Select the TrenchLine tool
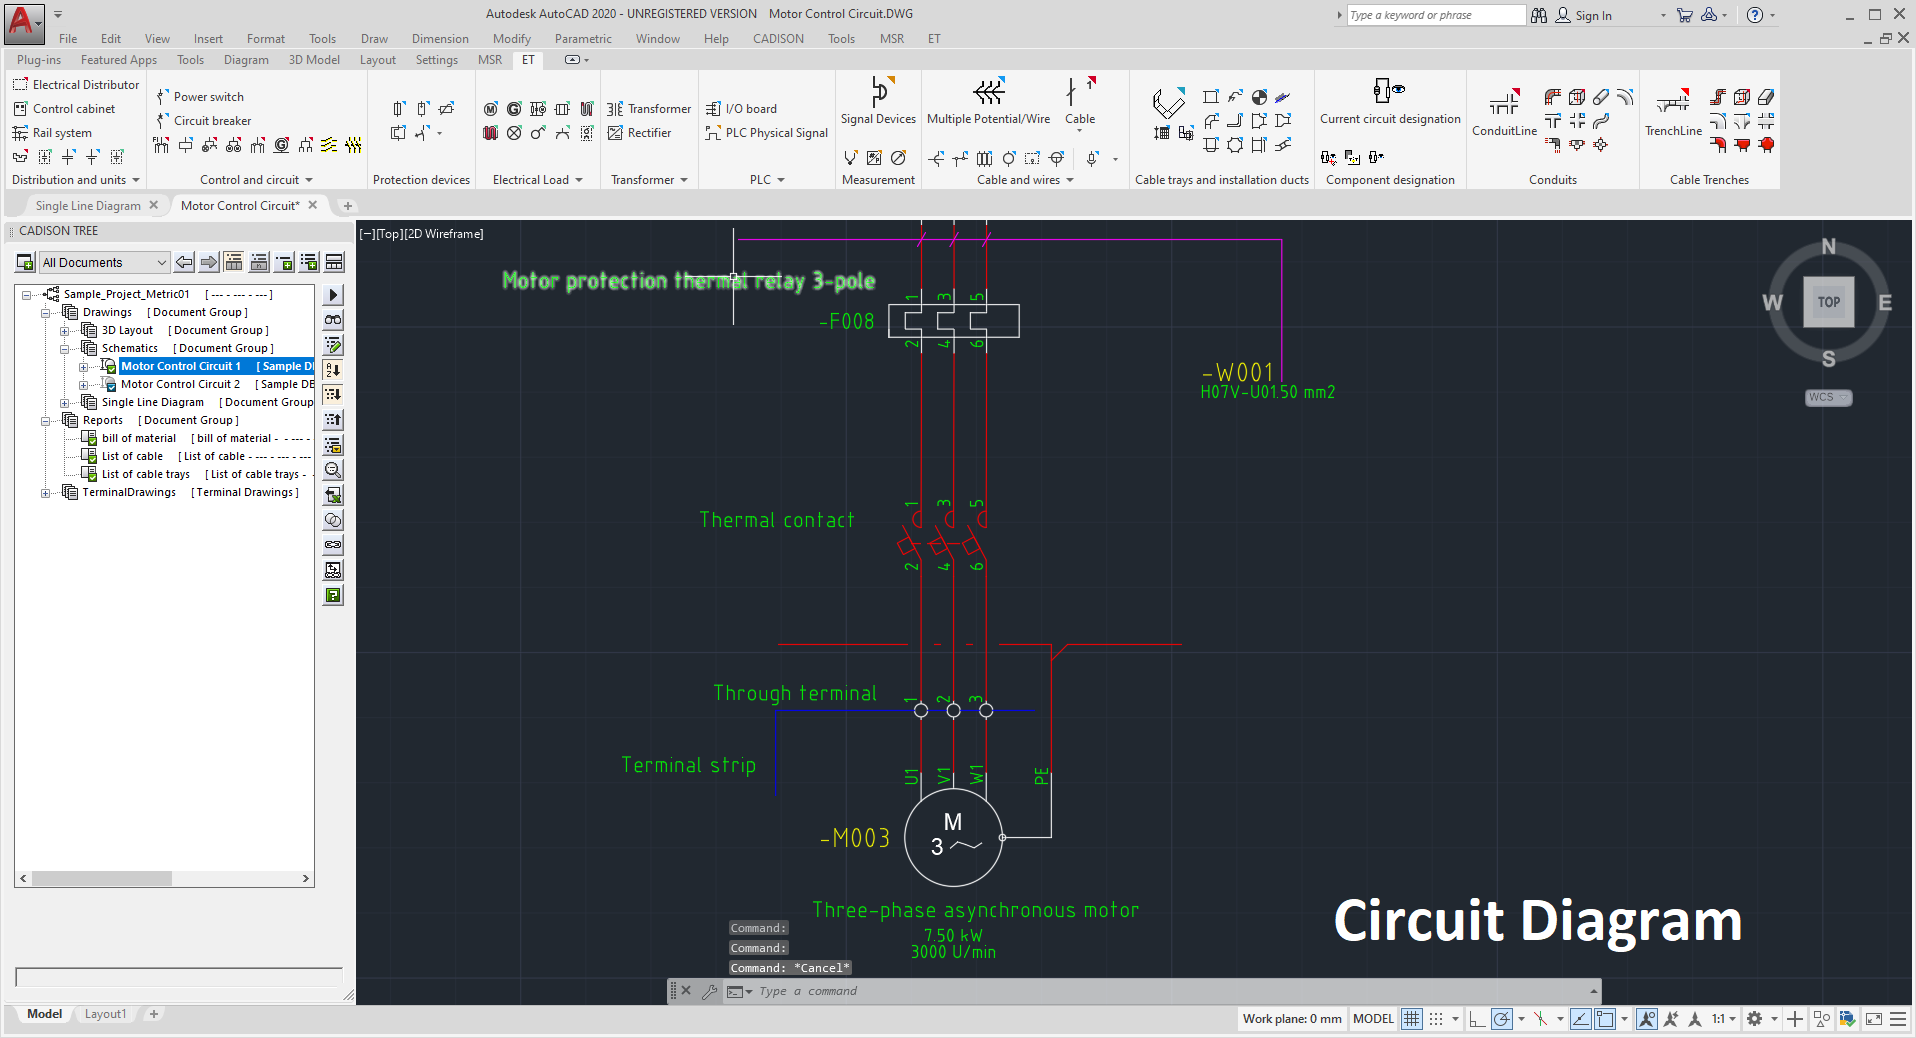This screenshot has width=1916, height=1038. tap(1672, 104)
